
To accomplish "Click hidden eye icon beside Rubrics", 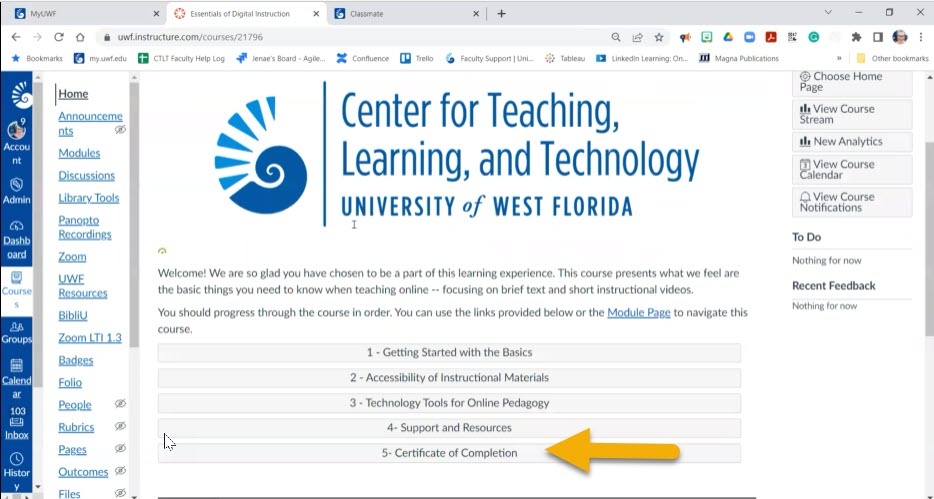I will (120, 426).
